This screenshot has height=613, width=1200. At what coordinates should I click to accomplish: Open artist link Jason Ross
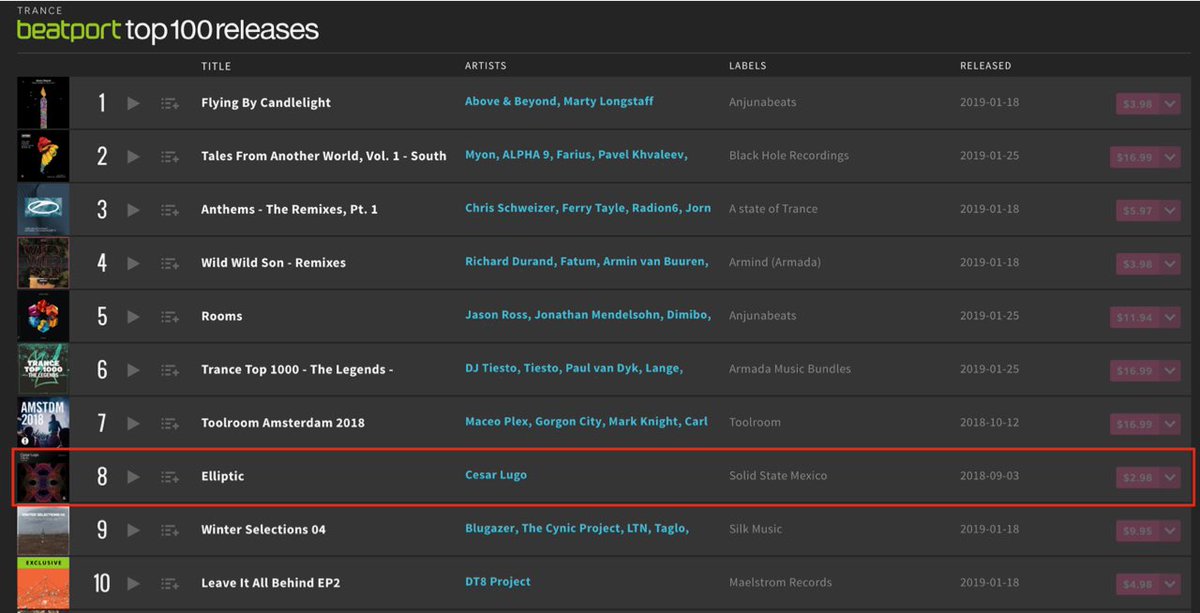tap(497, 315)
